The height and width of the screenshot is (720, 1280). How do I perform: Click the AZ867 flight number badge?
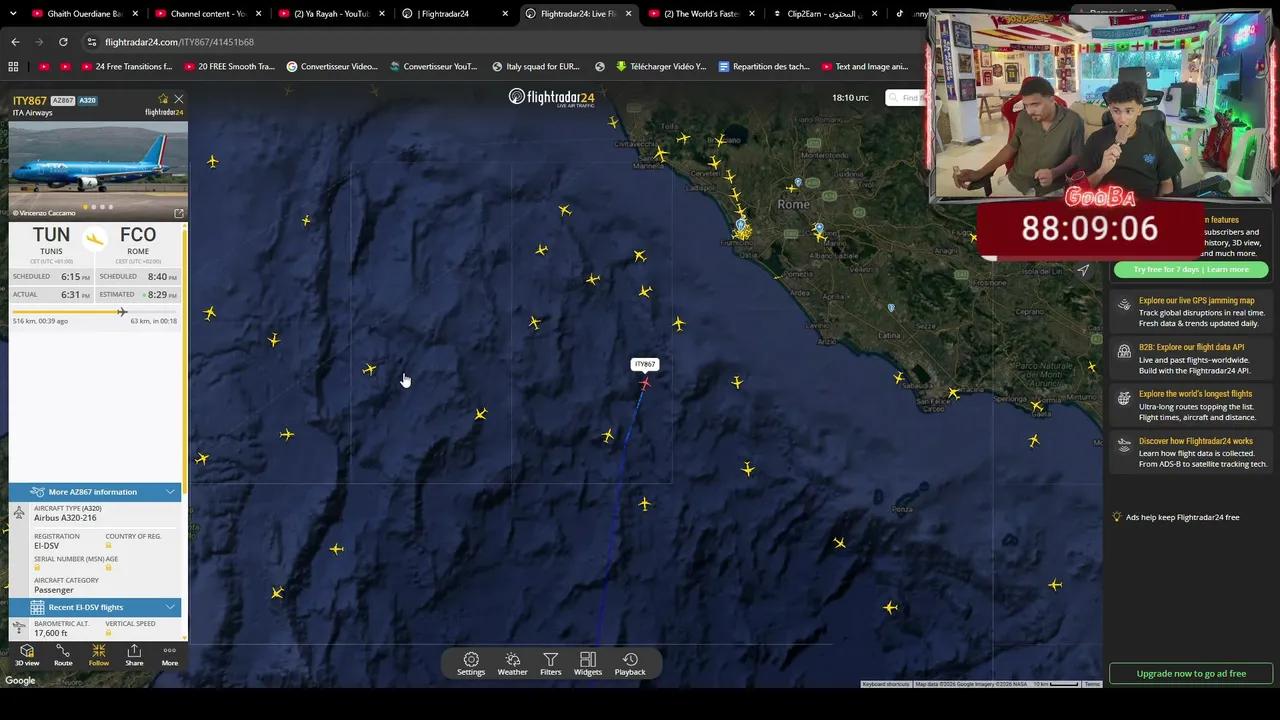pos(63,101)
